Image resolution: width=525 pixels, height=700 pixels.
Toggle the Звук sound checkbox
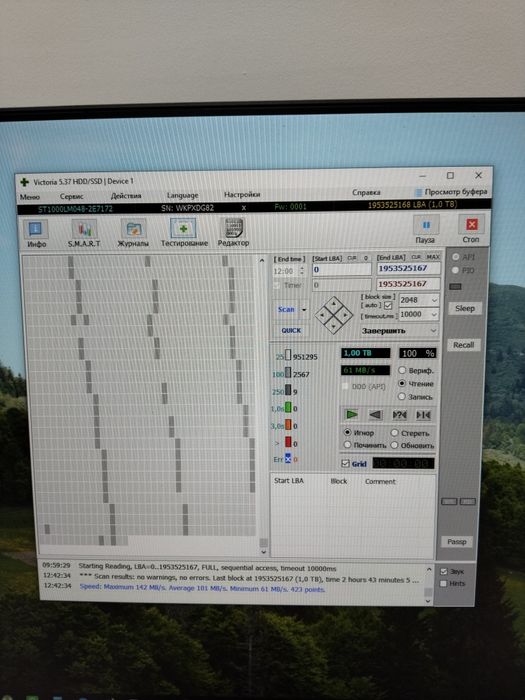pos(444,571)
